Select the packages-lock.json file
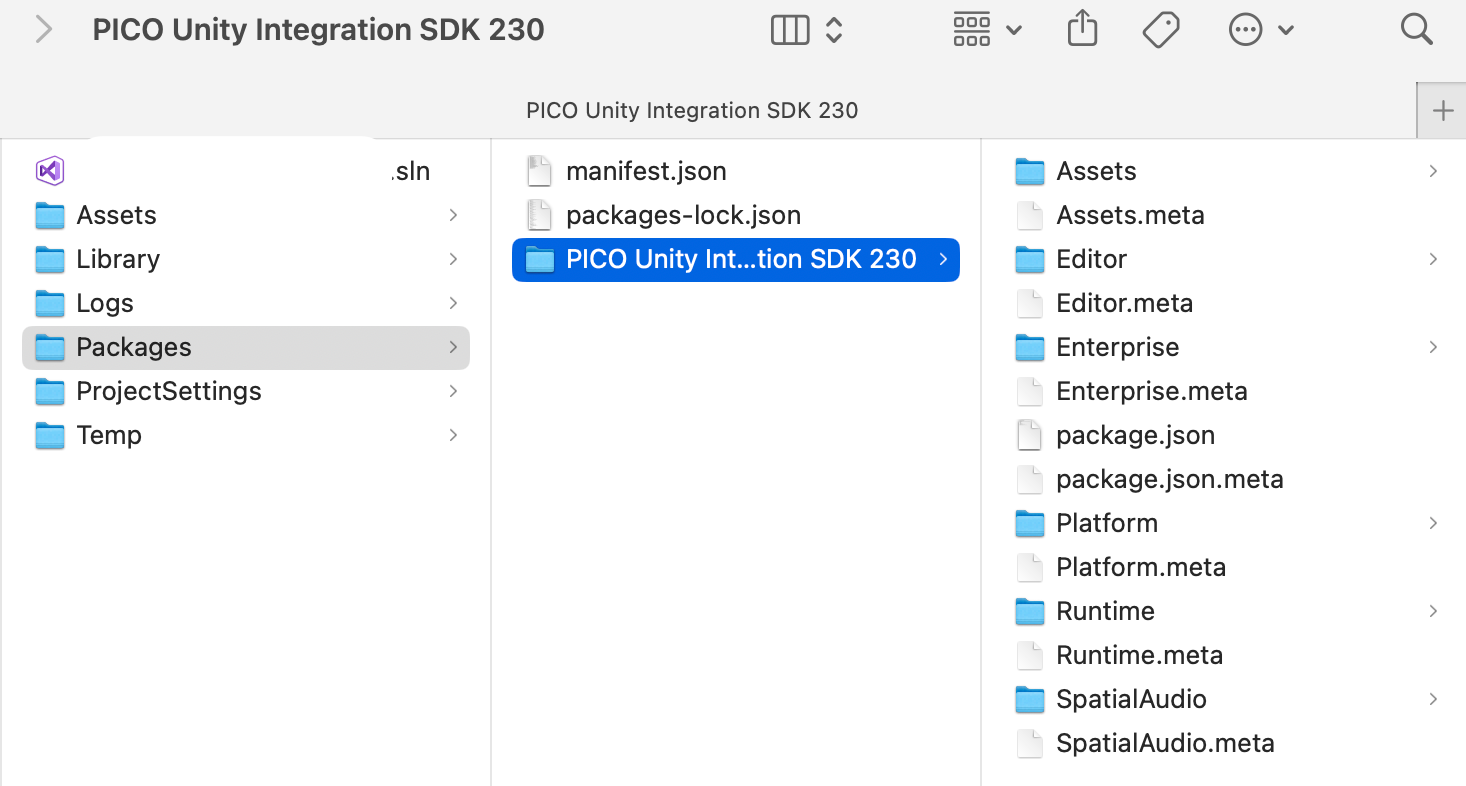Screen dimensions: 1466x786 tap(683, 214)
